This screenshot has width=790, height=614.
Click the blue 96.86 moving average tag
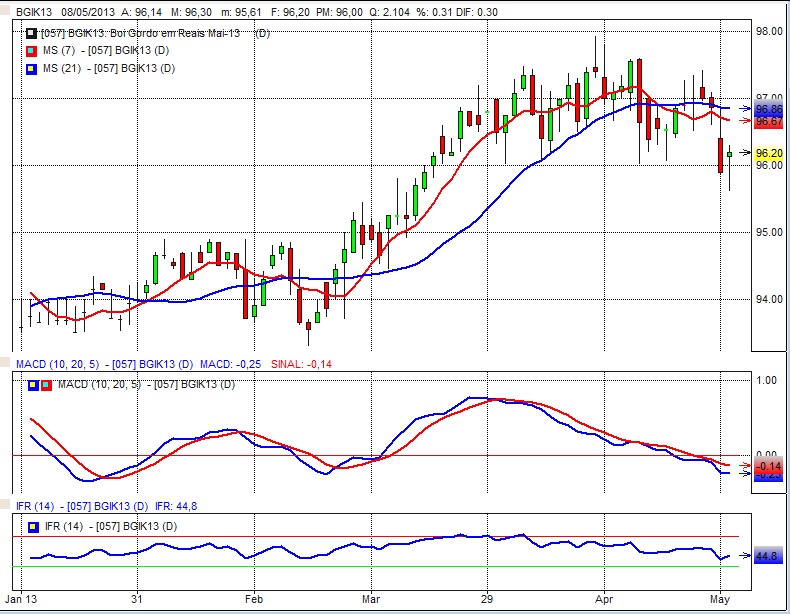pos(768,109)
